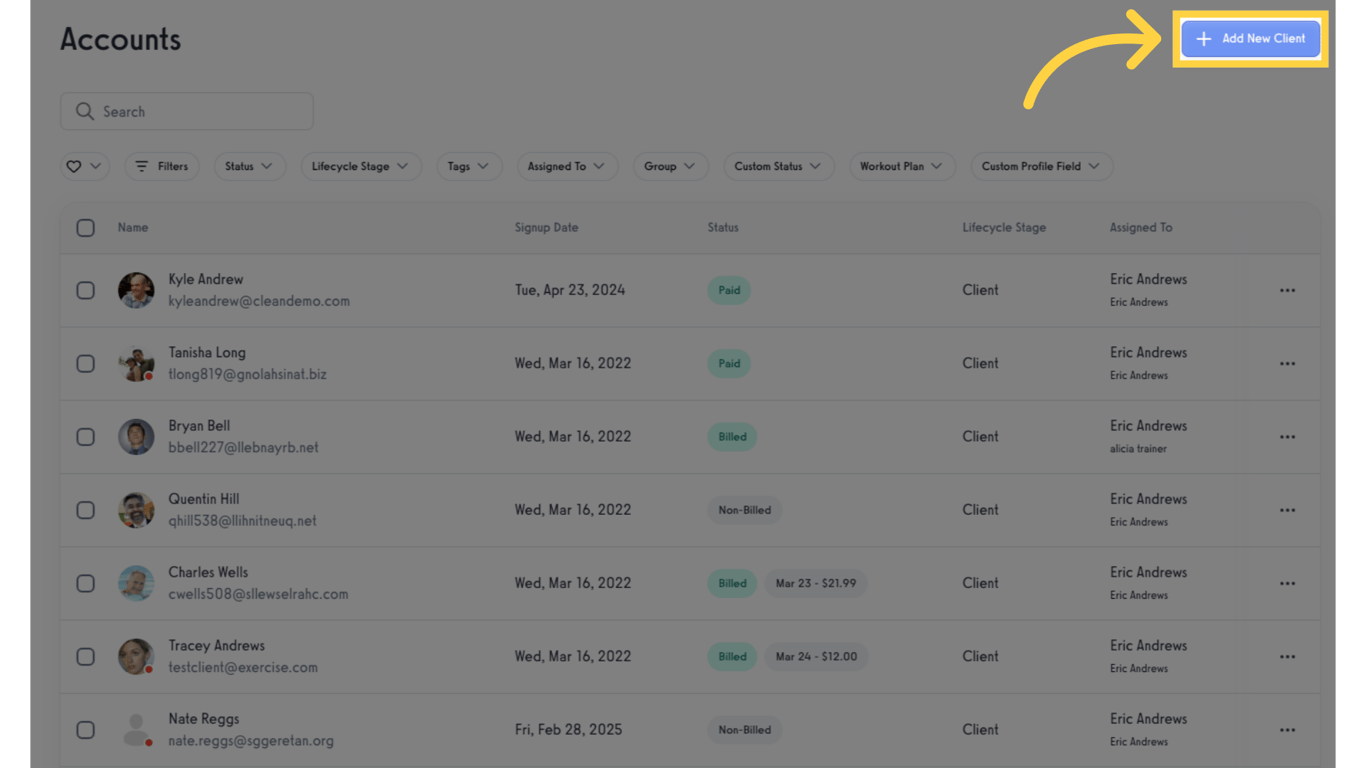
Task: Sort by the Signup Date column
Action: click(x=546, y=228)
